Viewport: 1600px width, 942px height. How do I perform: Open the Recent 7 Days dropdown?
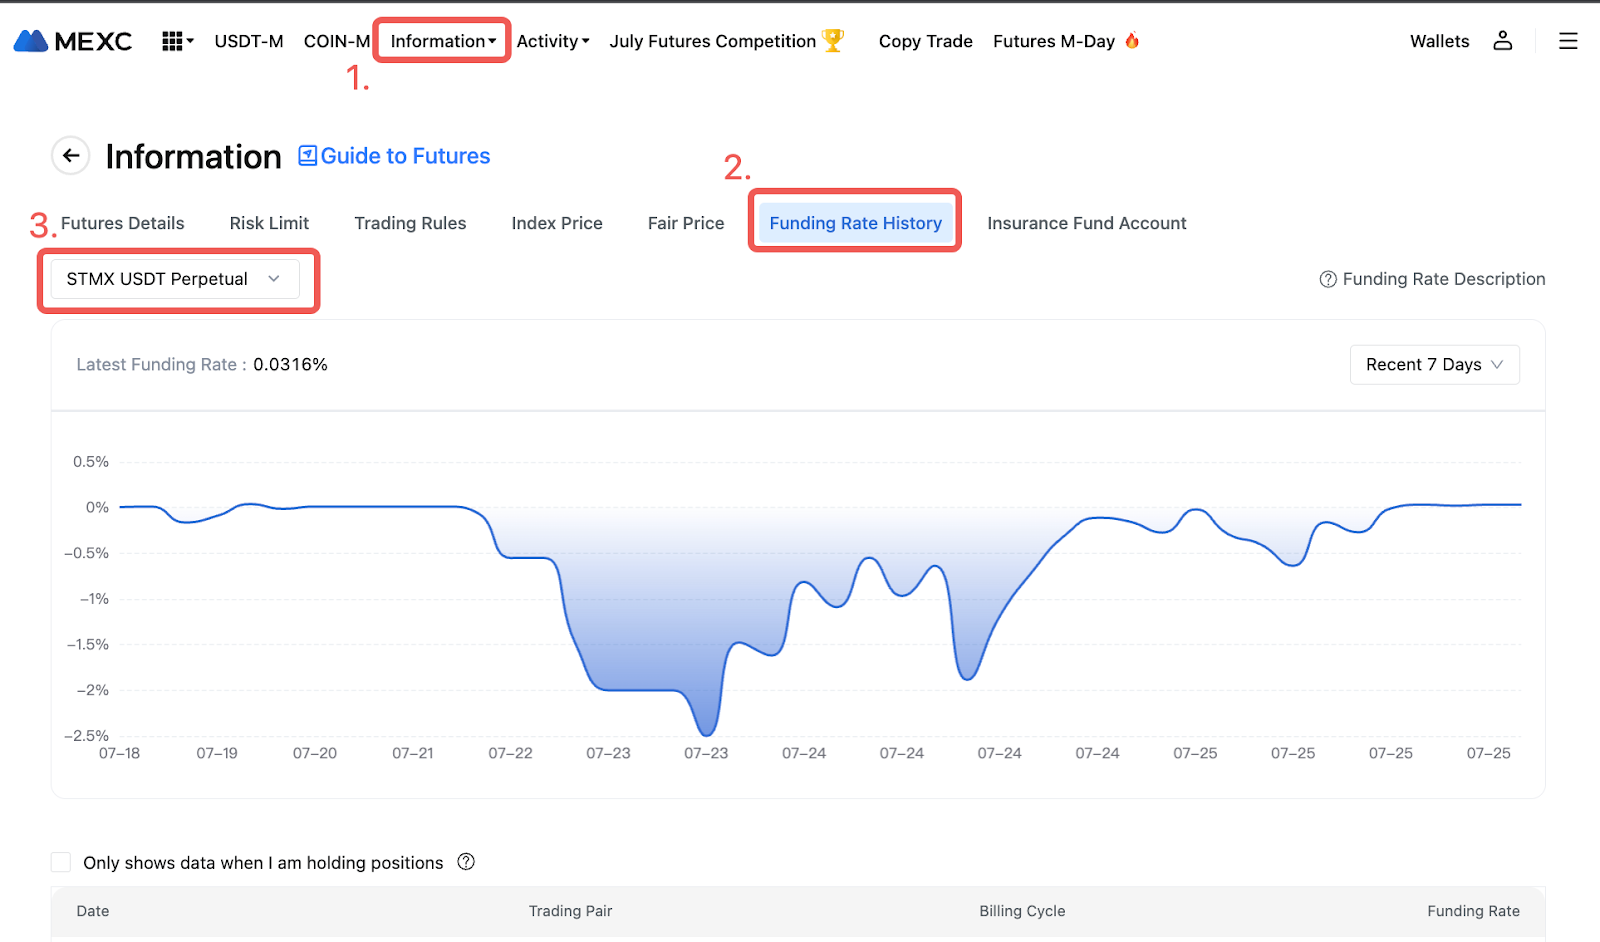point(1433,365)
